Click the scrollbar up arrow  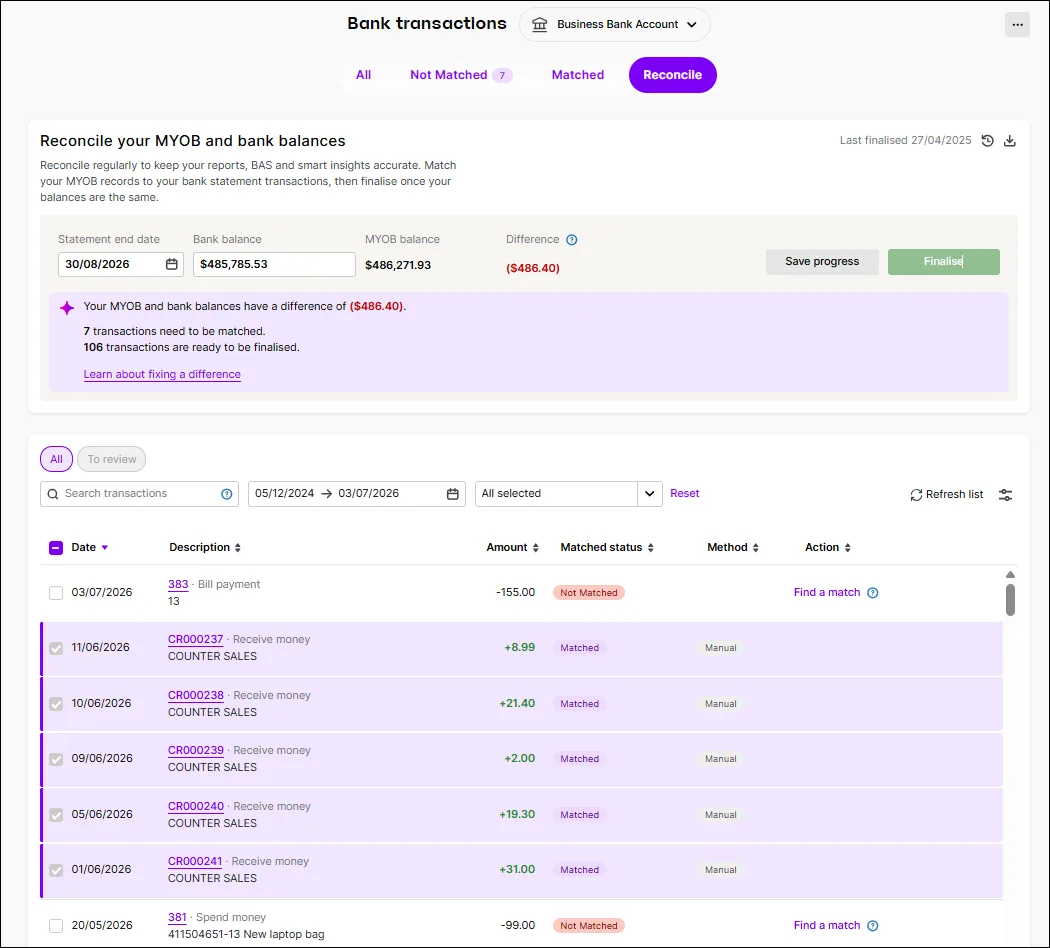click(x=1010, y=574)
